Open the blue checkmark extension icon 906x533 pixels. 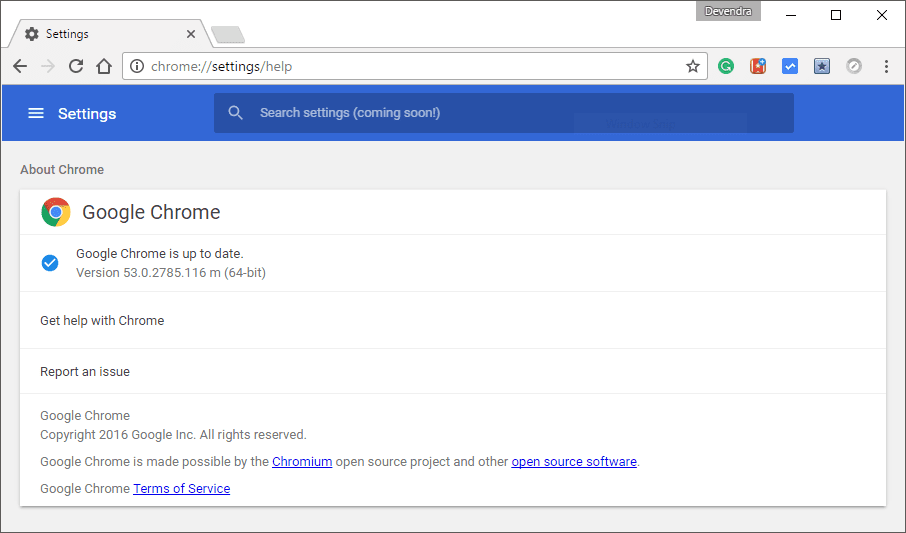pyautogui.click(x=790, y=66)
